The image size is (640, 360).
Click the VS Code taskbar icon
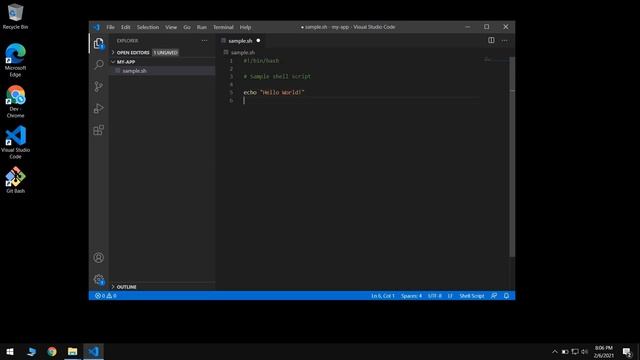pyautogui.click(x=93, y=351)
